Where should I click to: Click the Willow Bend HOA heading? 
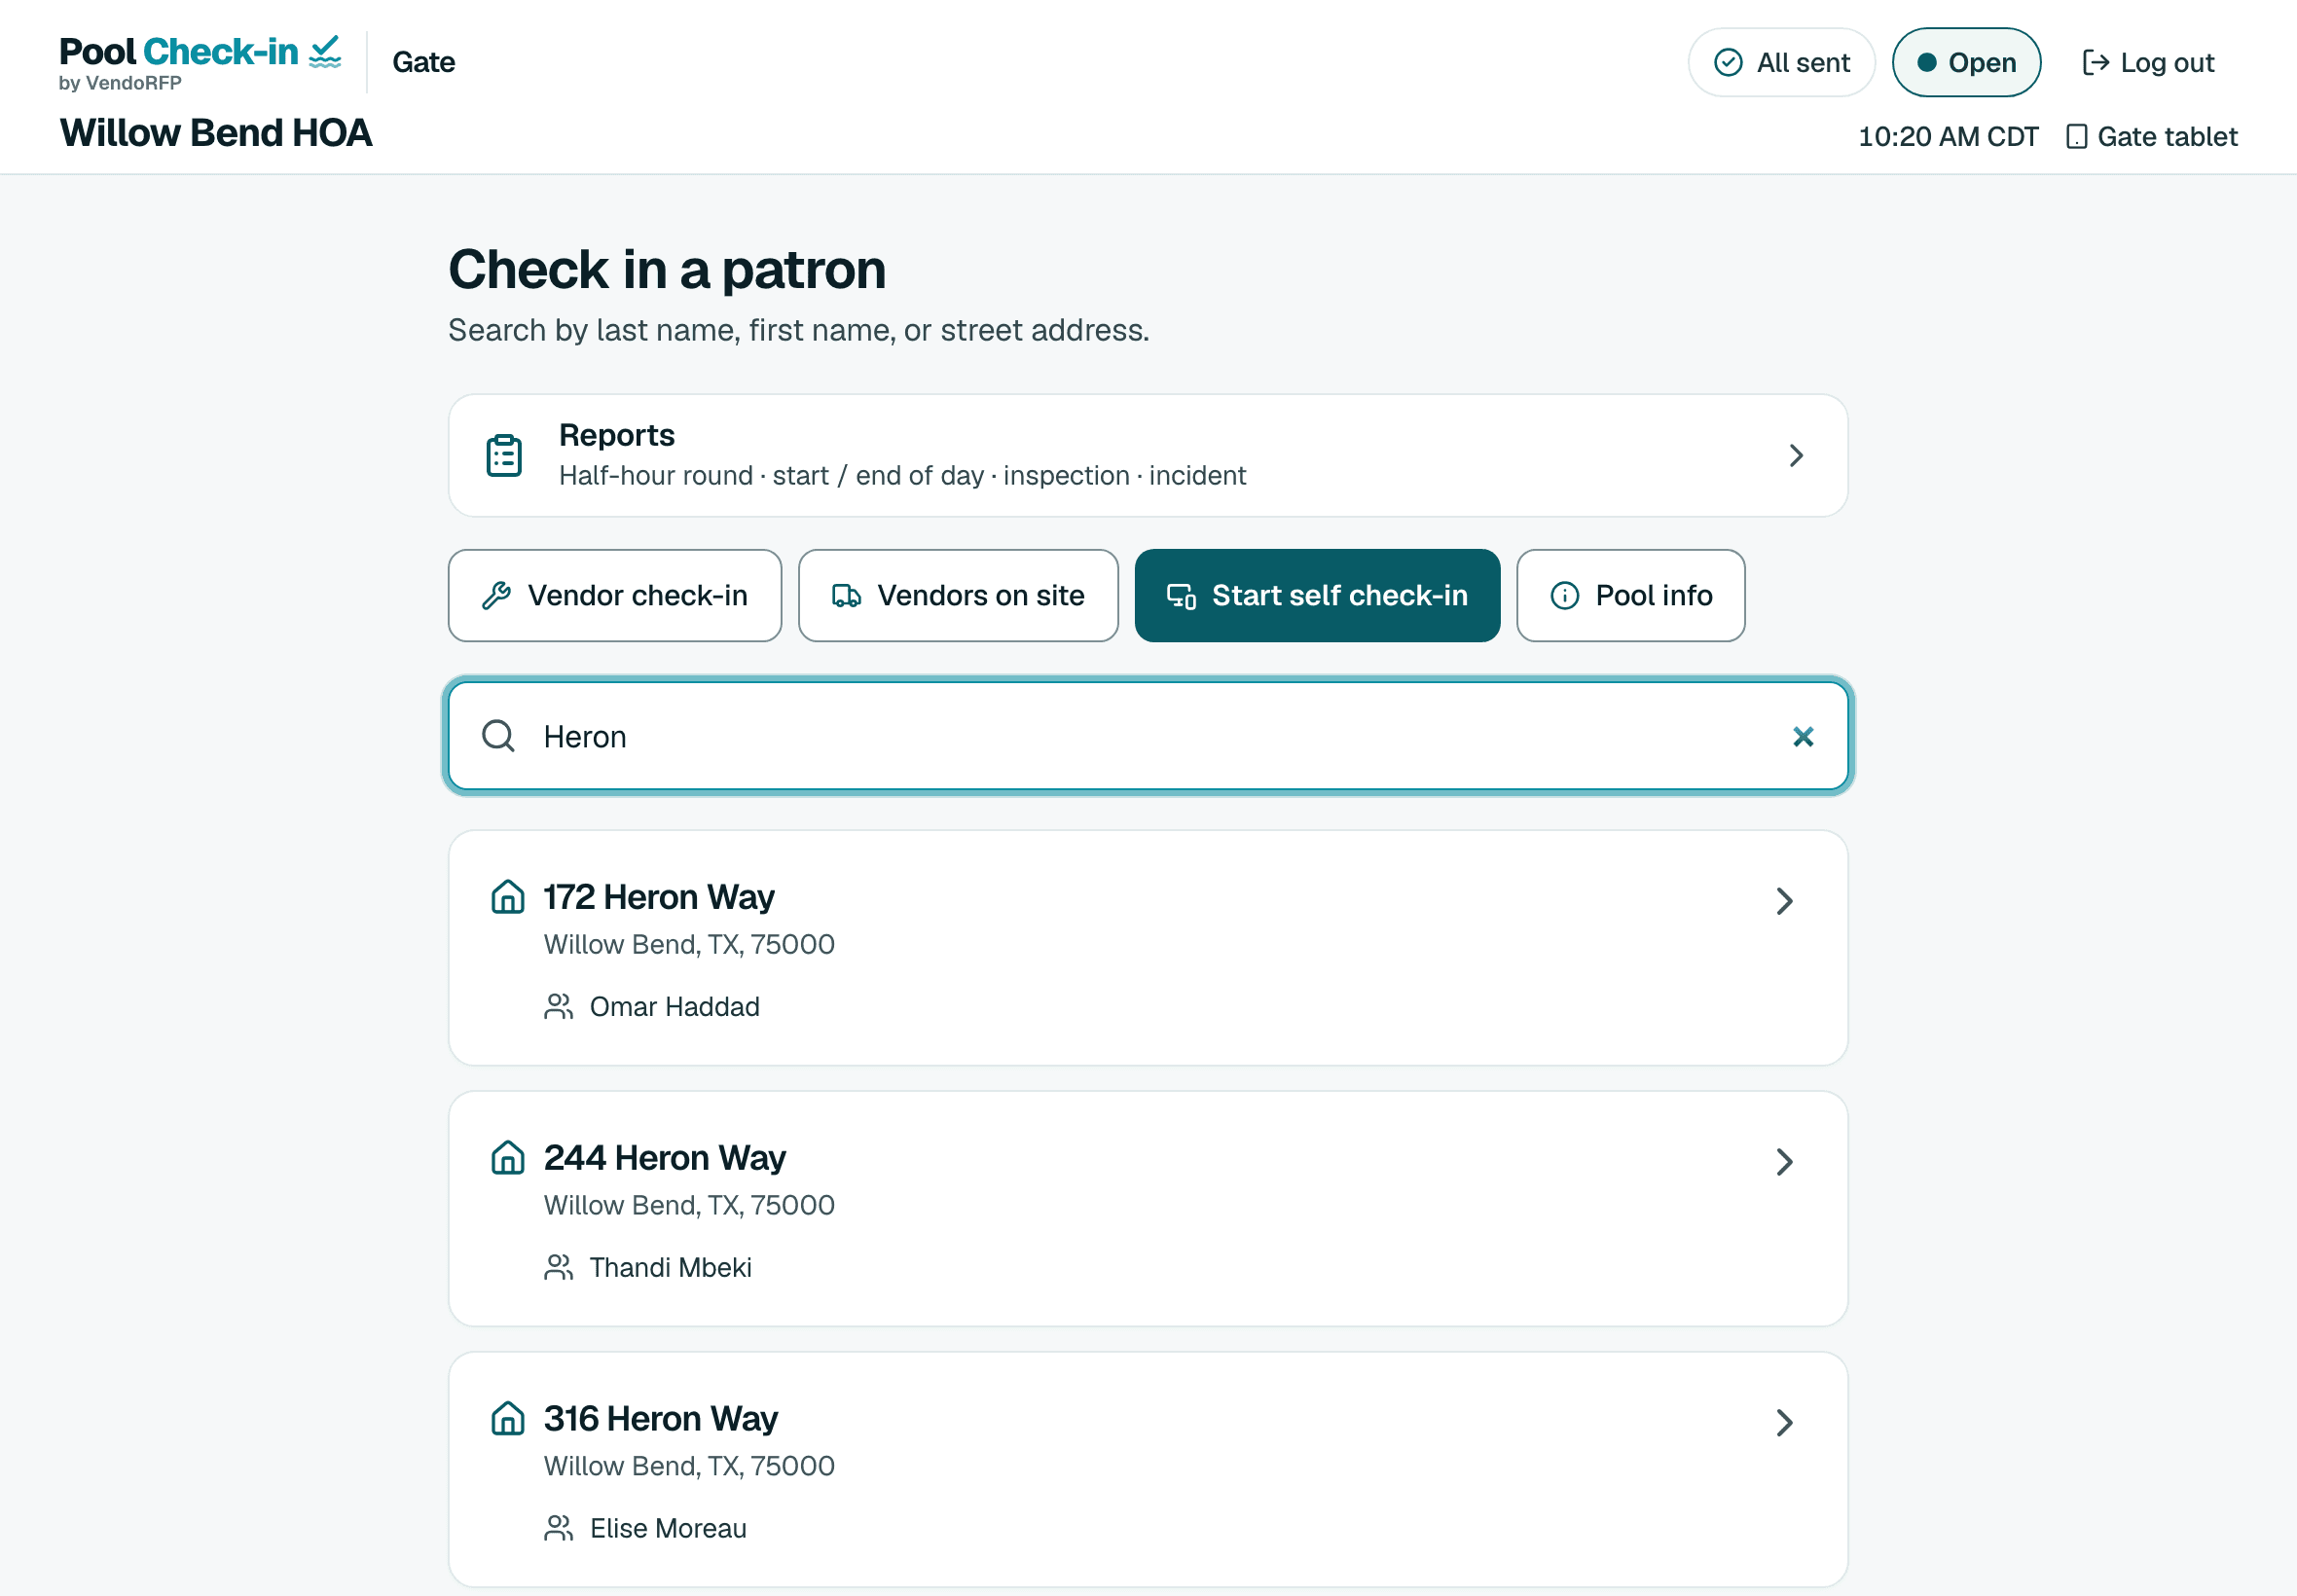click(x=216, y=133)
